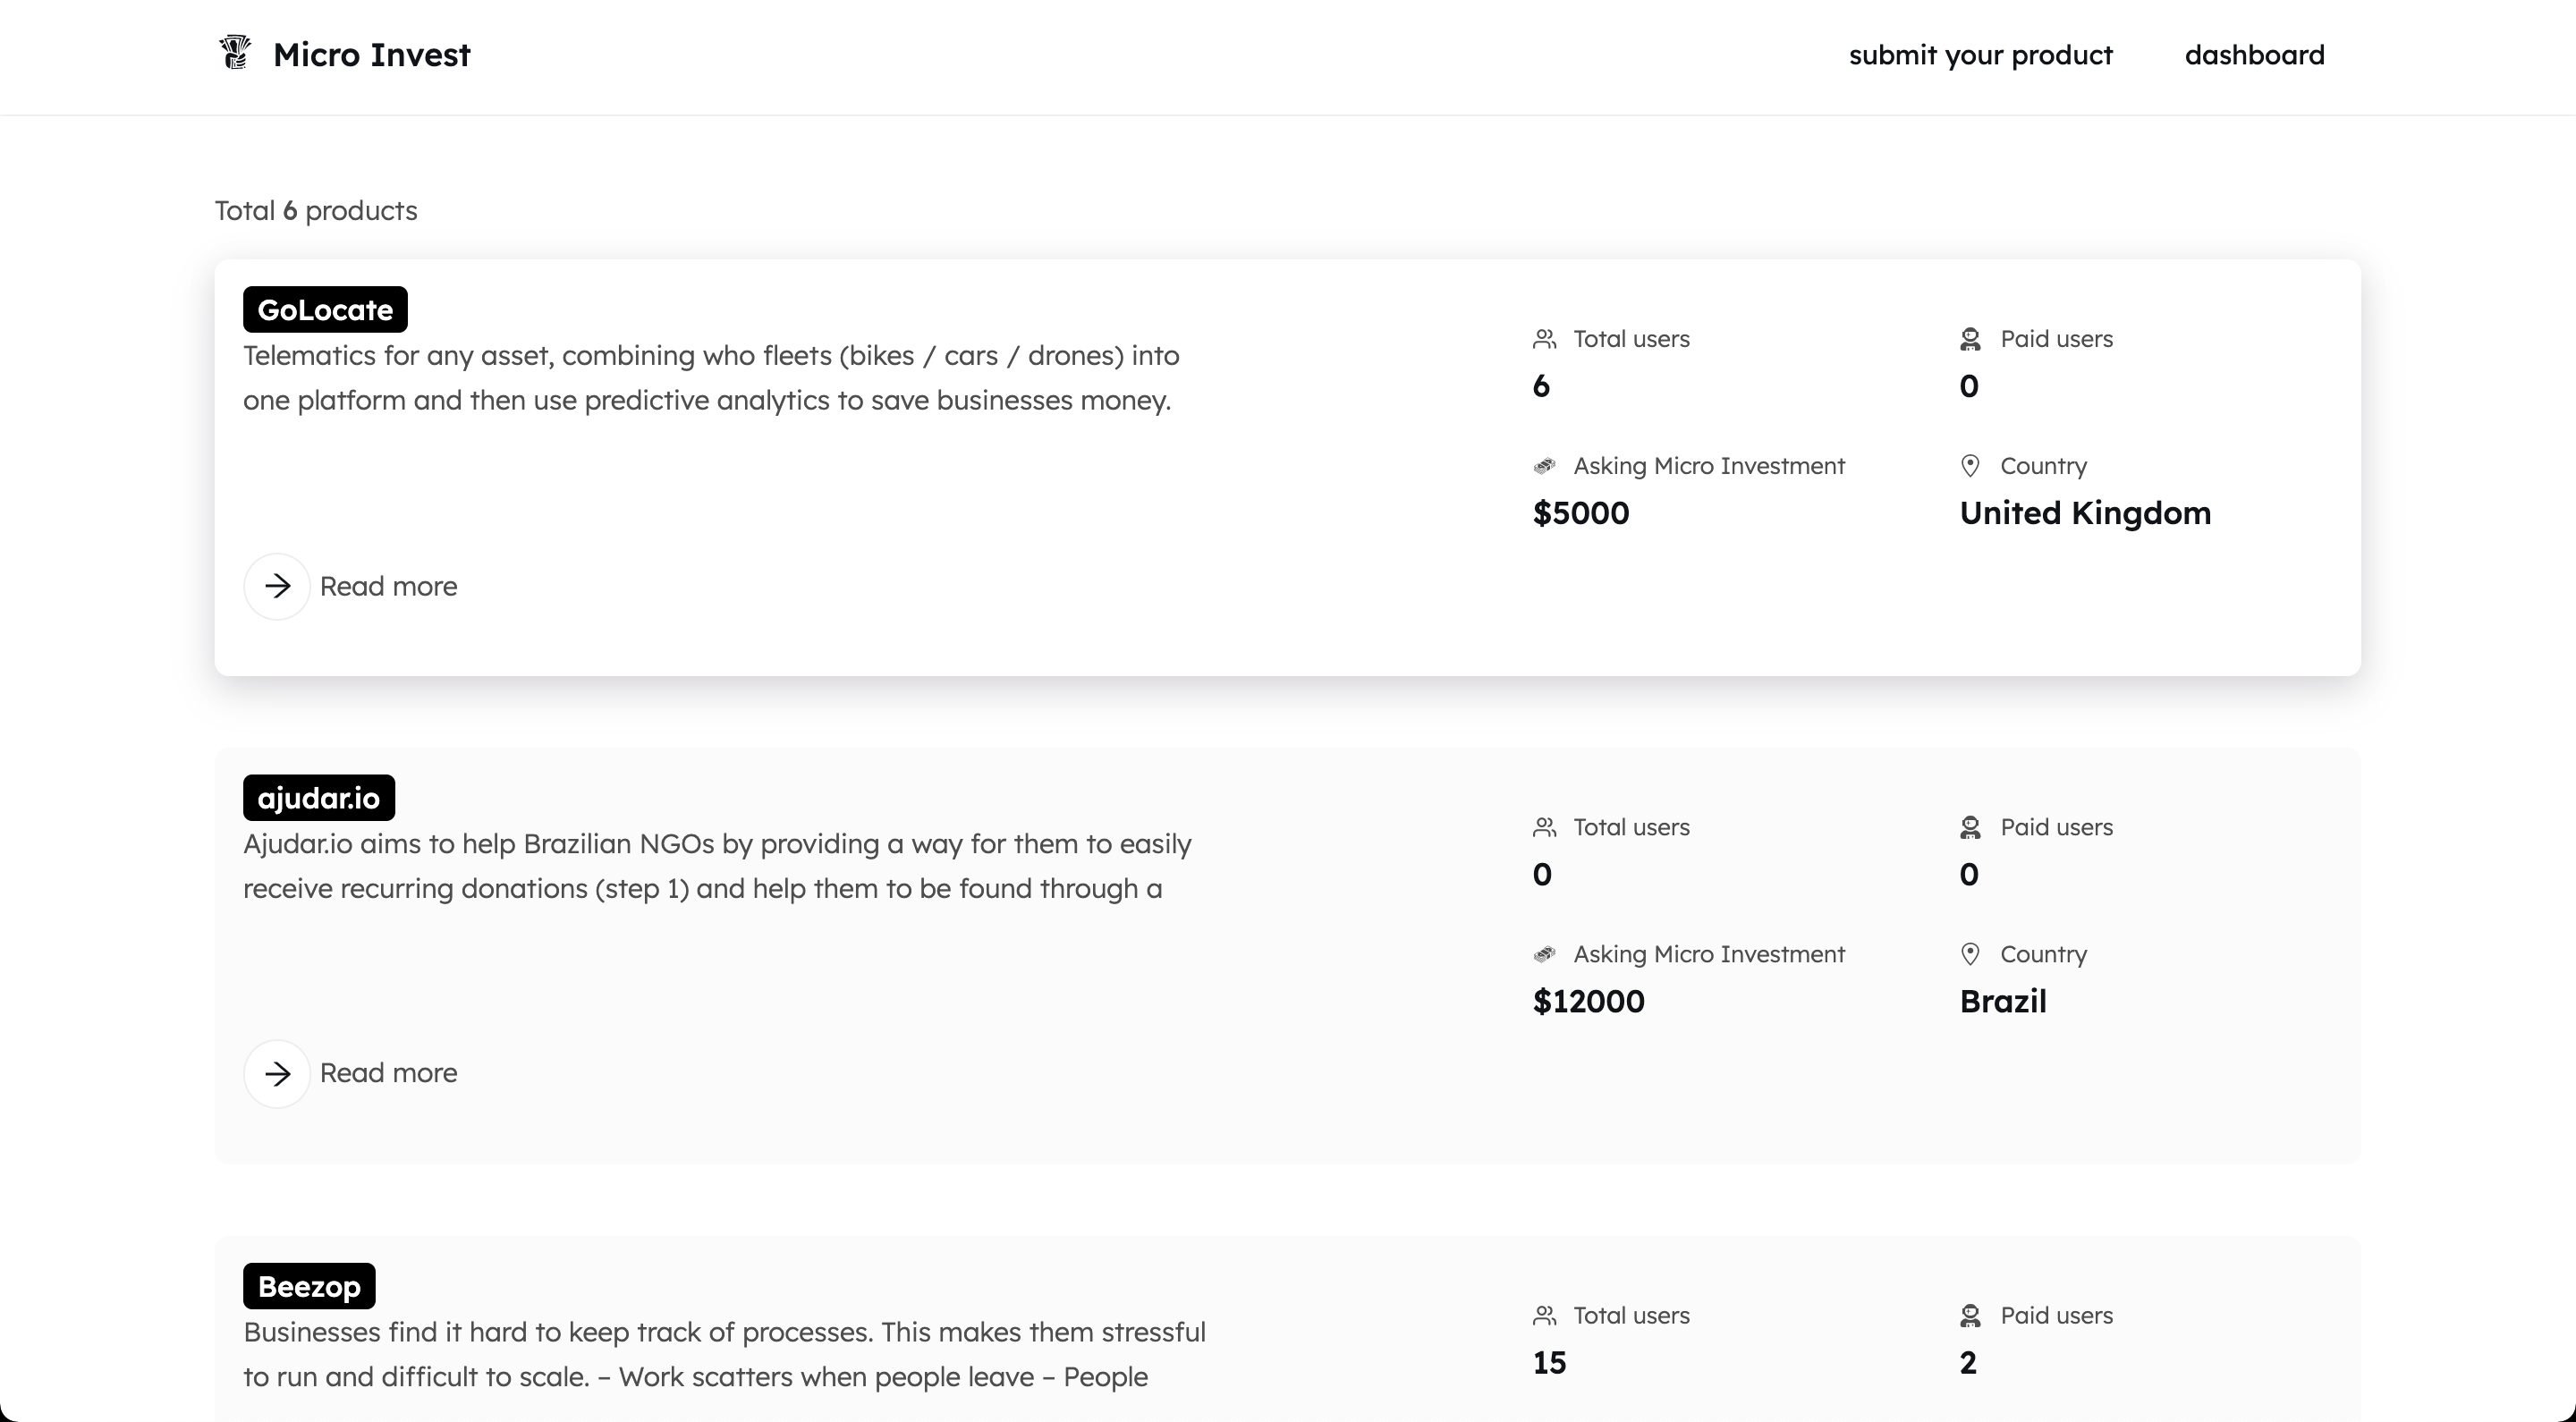Screen dimensions: 2576x1422
Task: Click GoLocate's Country location pin icon
Action: tap(1970, 466)
